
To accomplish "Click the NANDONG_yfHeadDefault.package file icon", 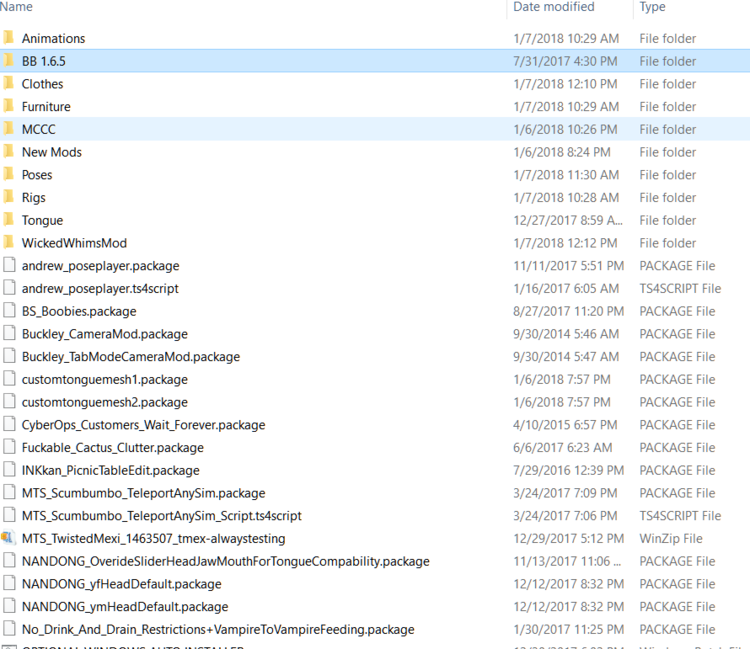I will click(x=9, y=583).
